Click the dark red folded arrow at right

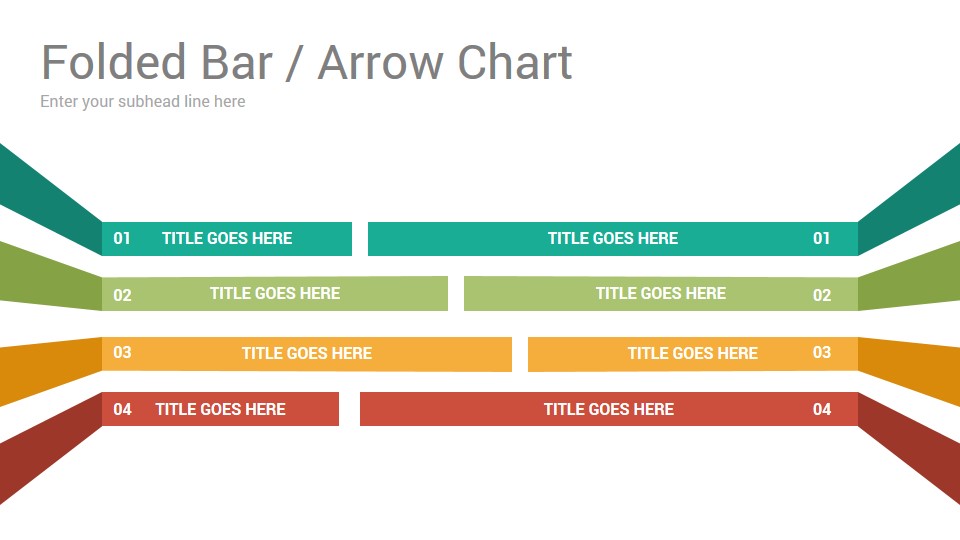[x=909, y=447]
